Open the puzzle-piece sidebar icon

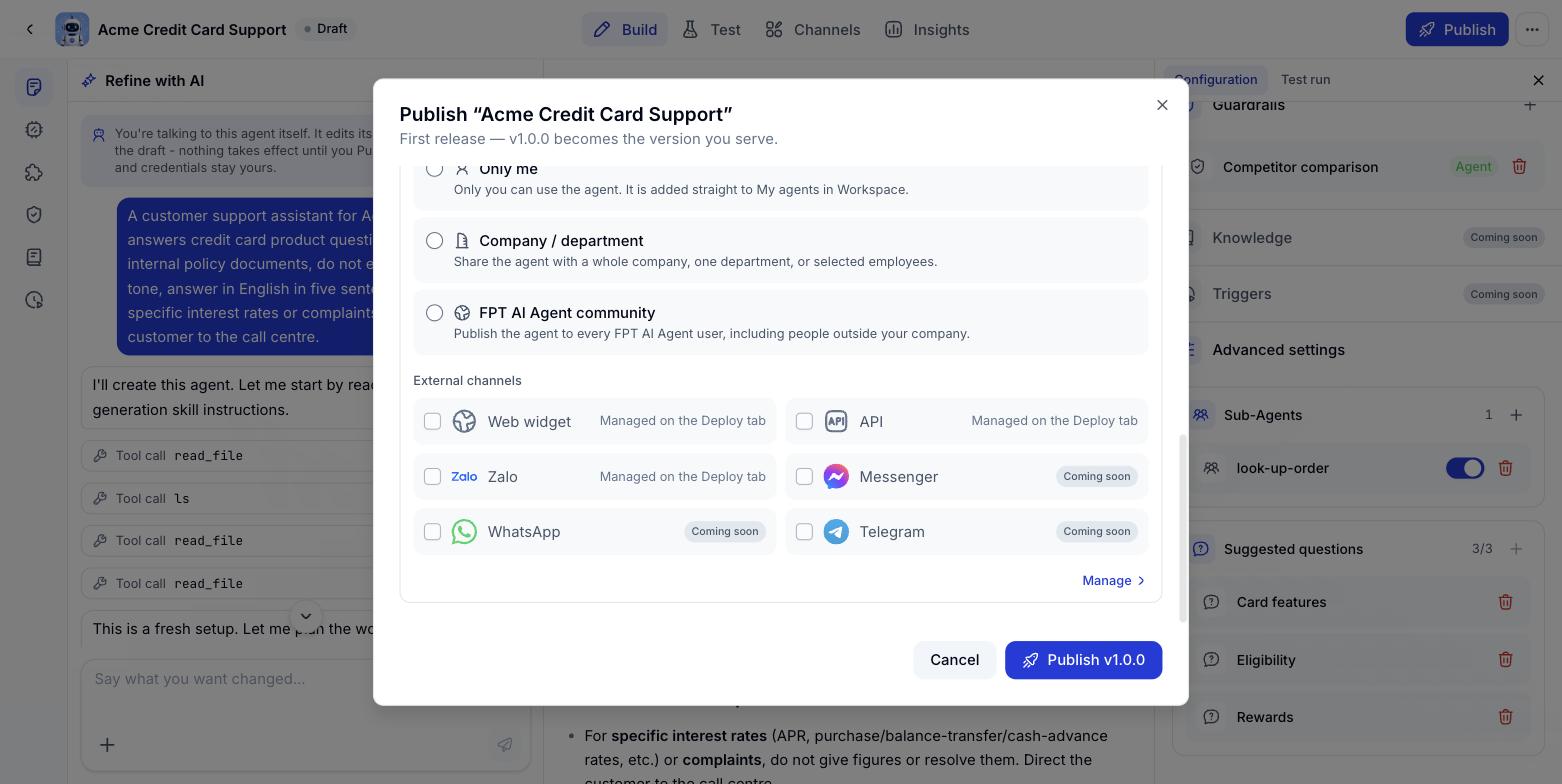pos(34,172)
